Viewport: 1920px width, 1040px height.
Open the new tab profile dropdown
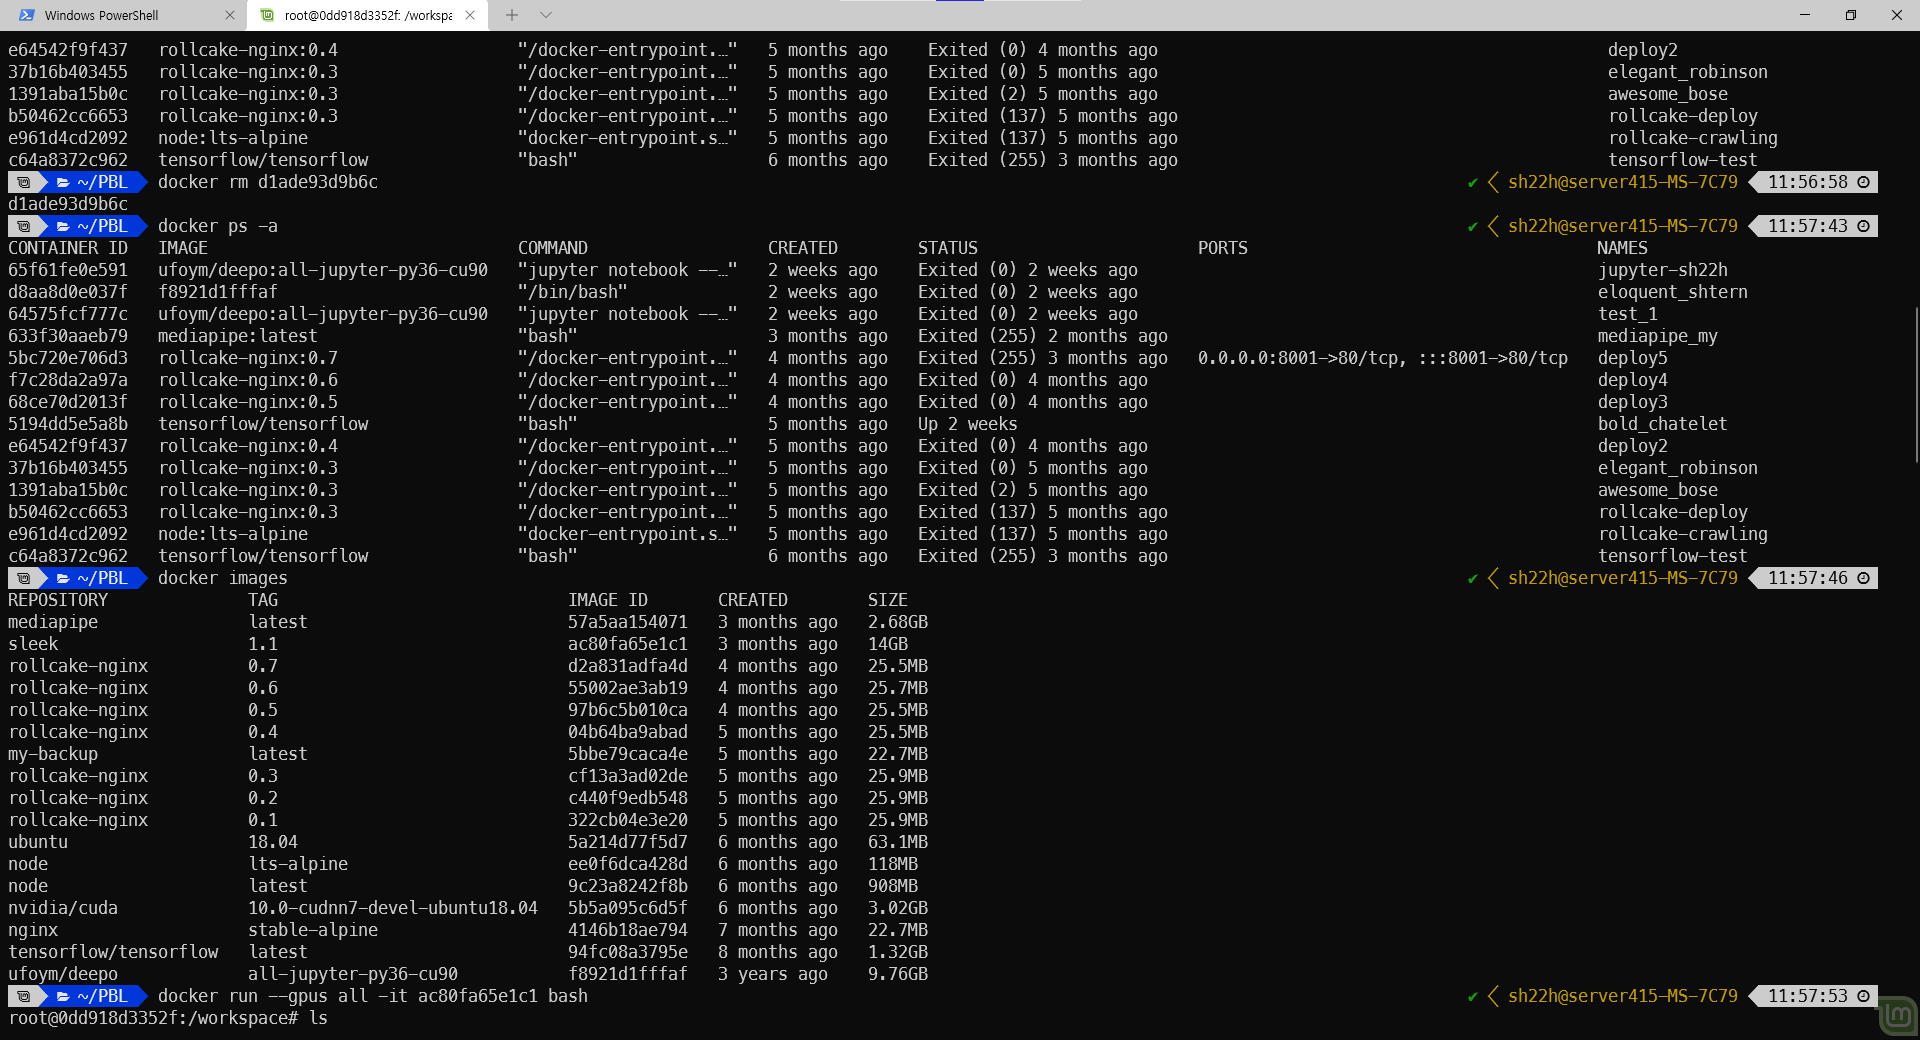click(546, 15)
